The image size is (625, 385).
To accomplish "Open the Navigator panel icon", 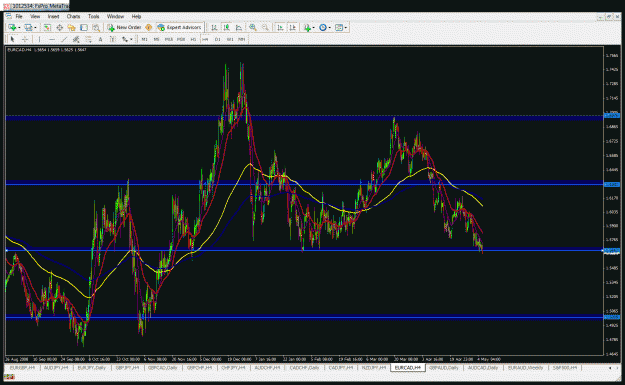I will 71,28.
